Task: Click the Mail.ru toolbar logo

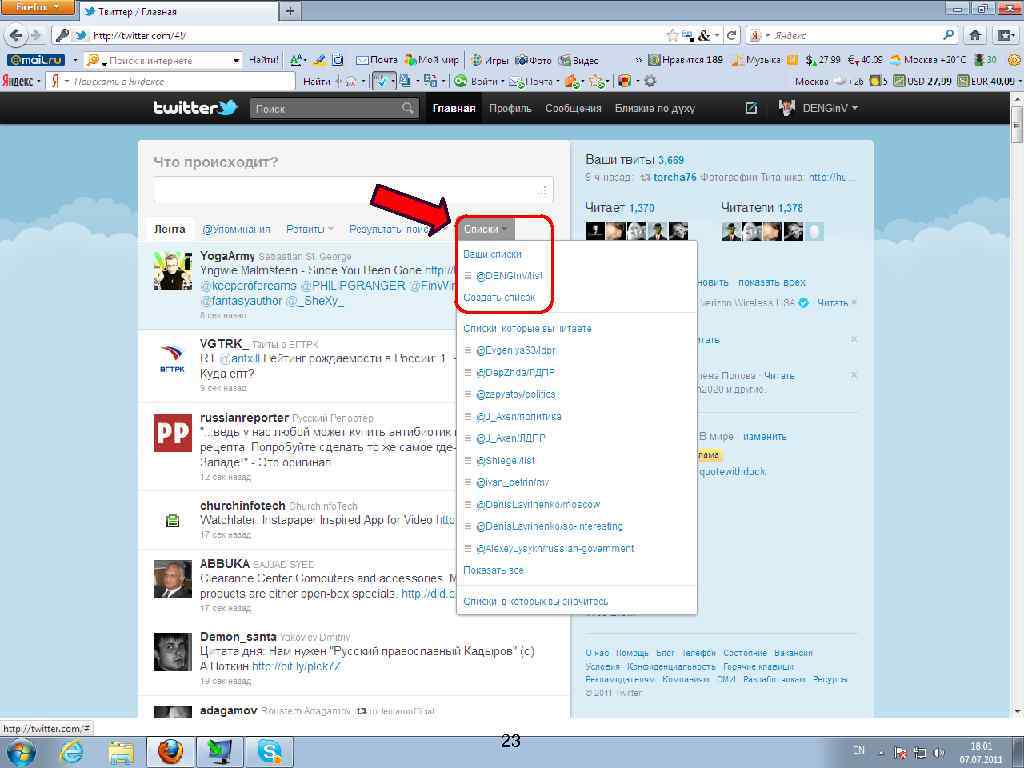Action: [x=36, y=60]
